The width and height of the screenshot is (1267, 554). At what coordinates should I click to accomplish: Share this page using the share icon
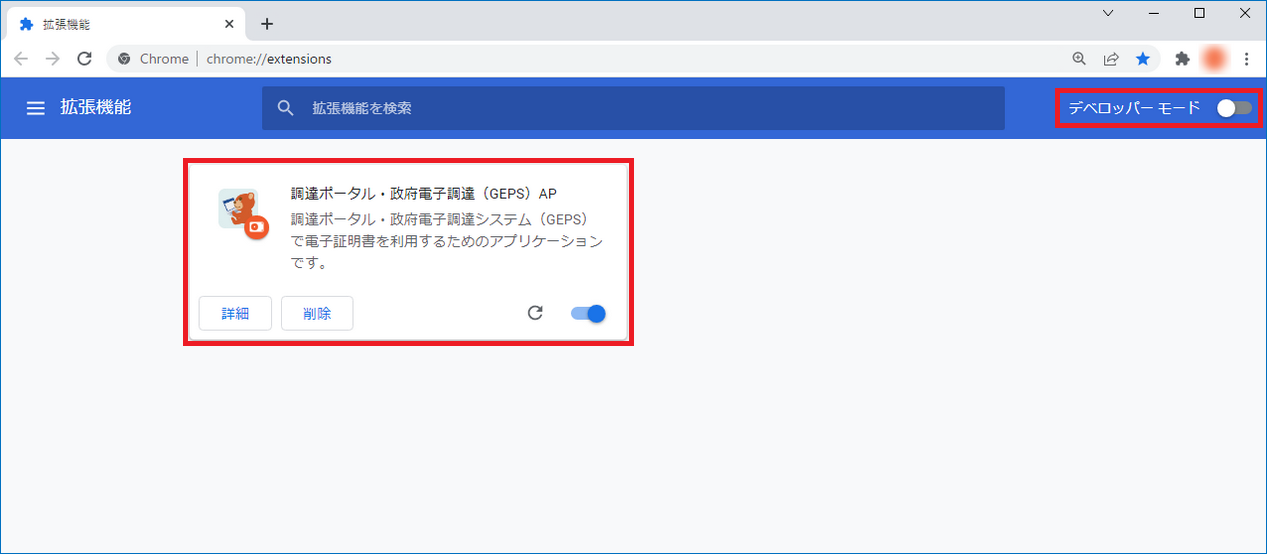click(1111, 59)
